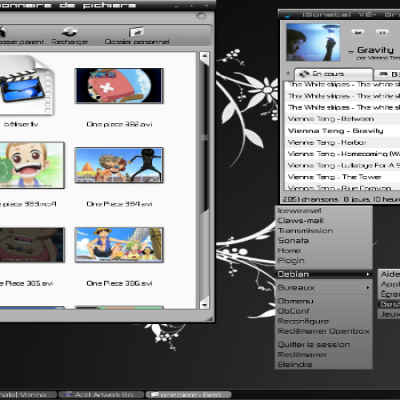Click the Recharger reload icon
This screenshot has height=400, width=400.
(x=70, y=32)
